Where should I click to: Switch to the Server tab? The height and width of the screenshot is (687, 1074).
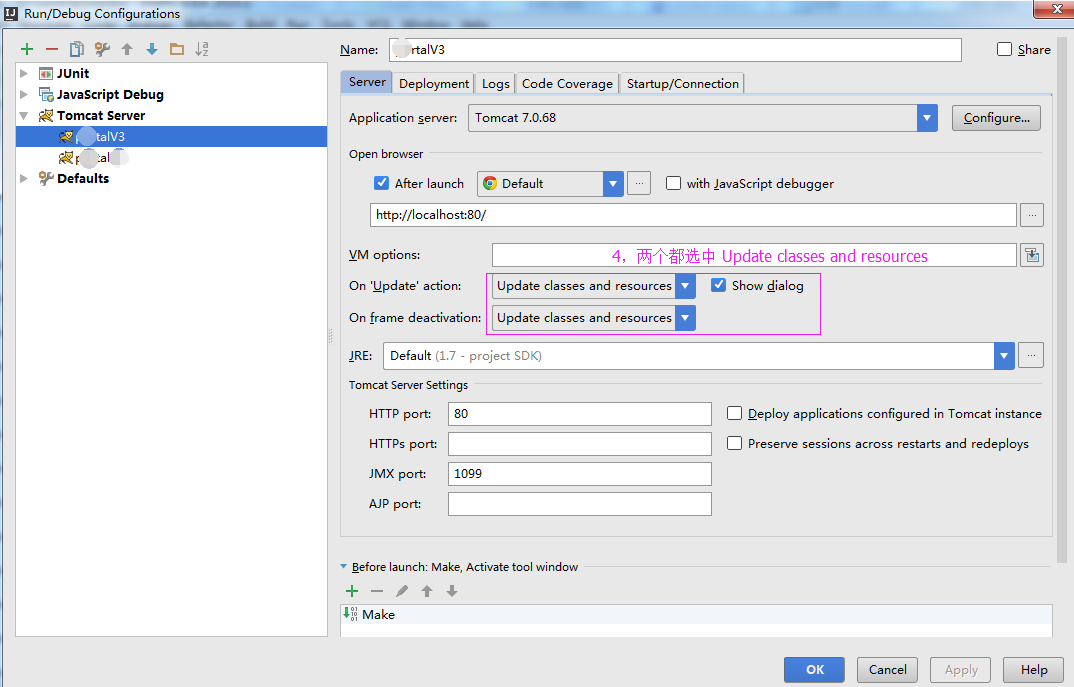click(367, 82)
